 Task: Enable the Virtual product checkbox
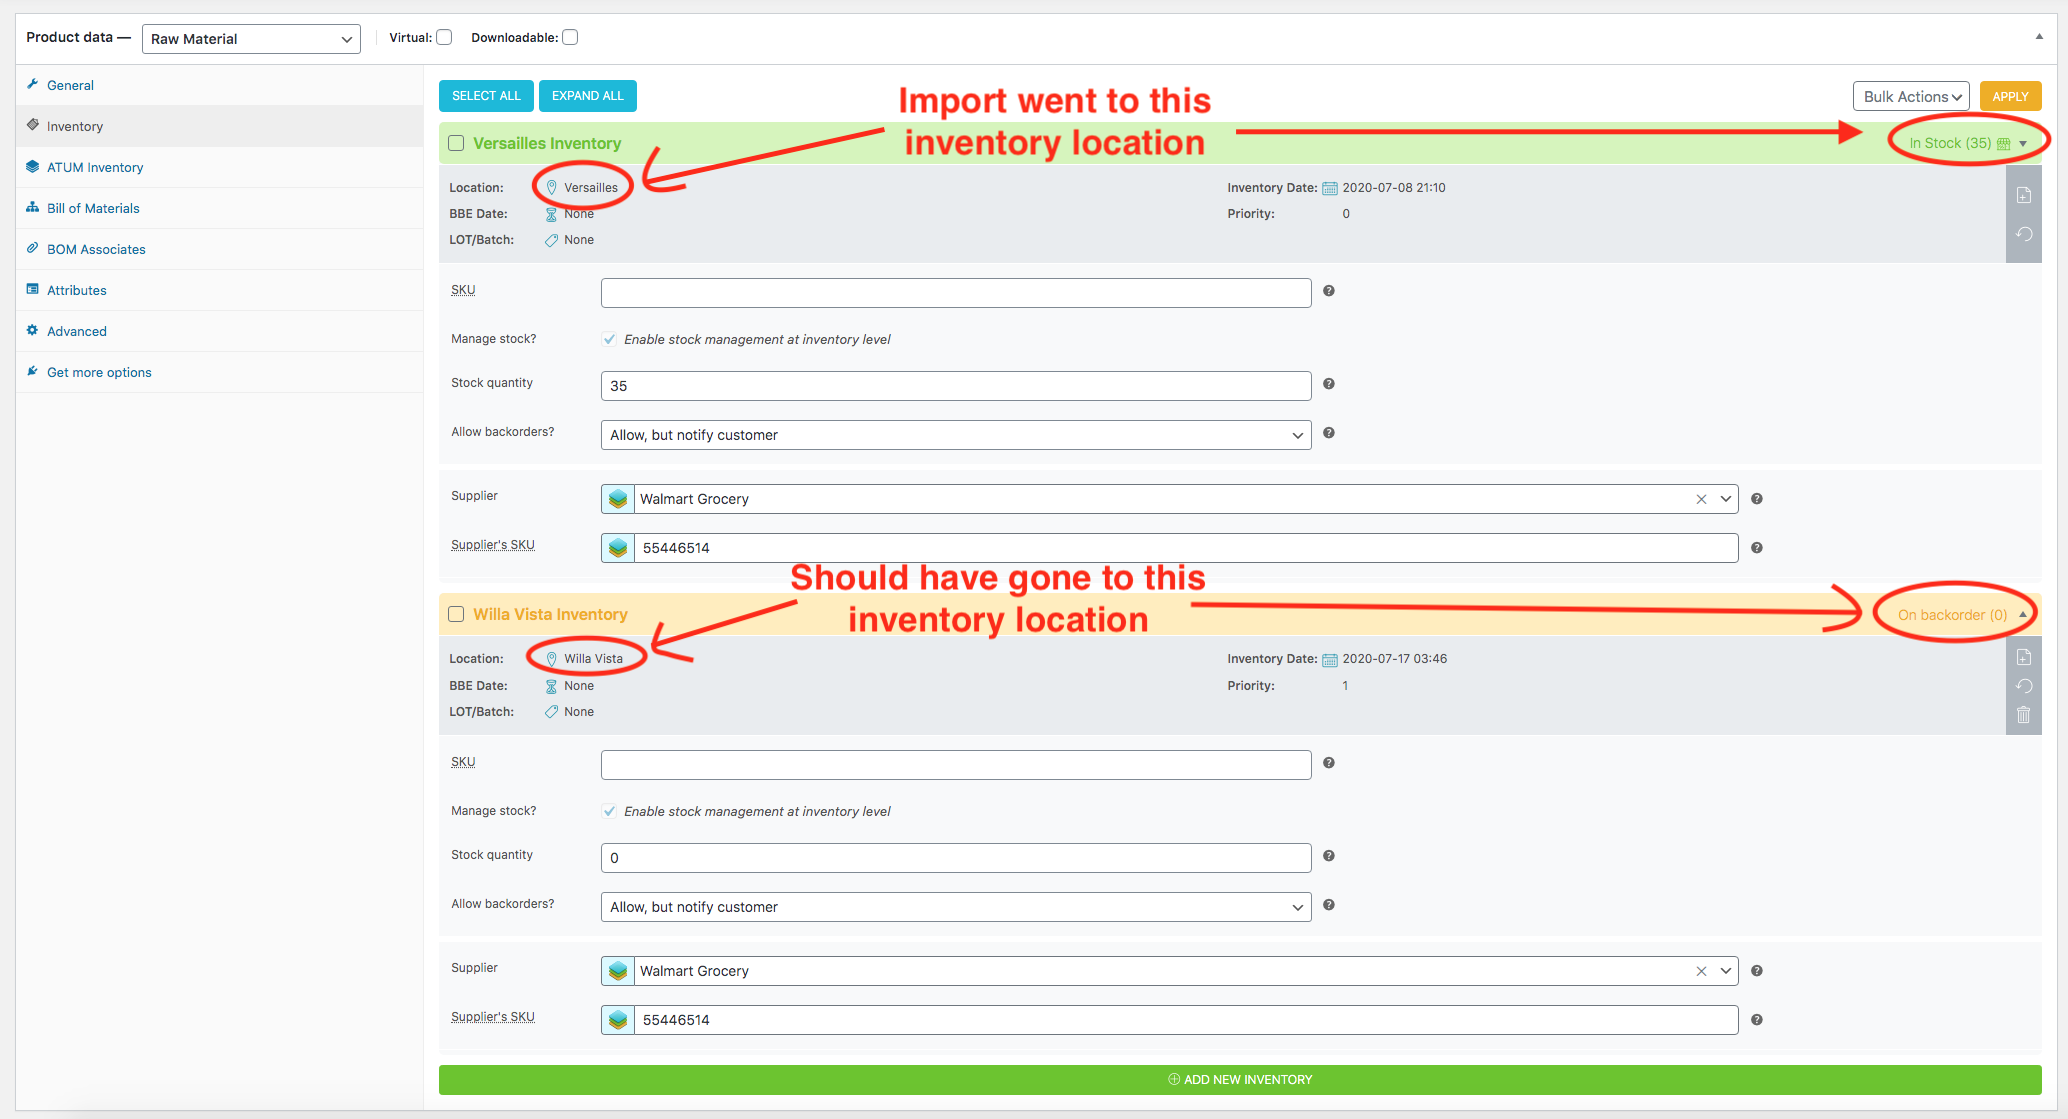coord(443,36)
